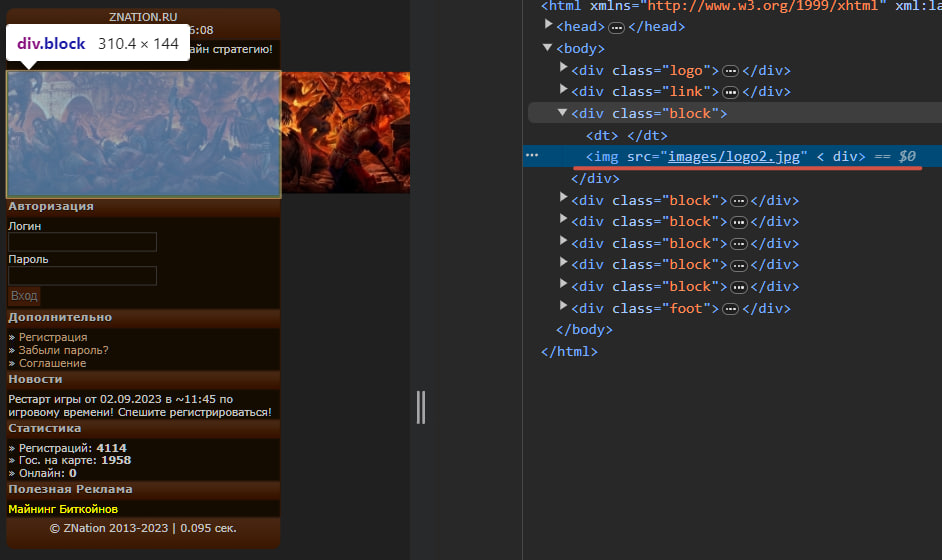Collapse the opened div class="block" node

click(x=564, y=113)
